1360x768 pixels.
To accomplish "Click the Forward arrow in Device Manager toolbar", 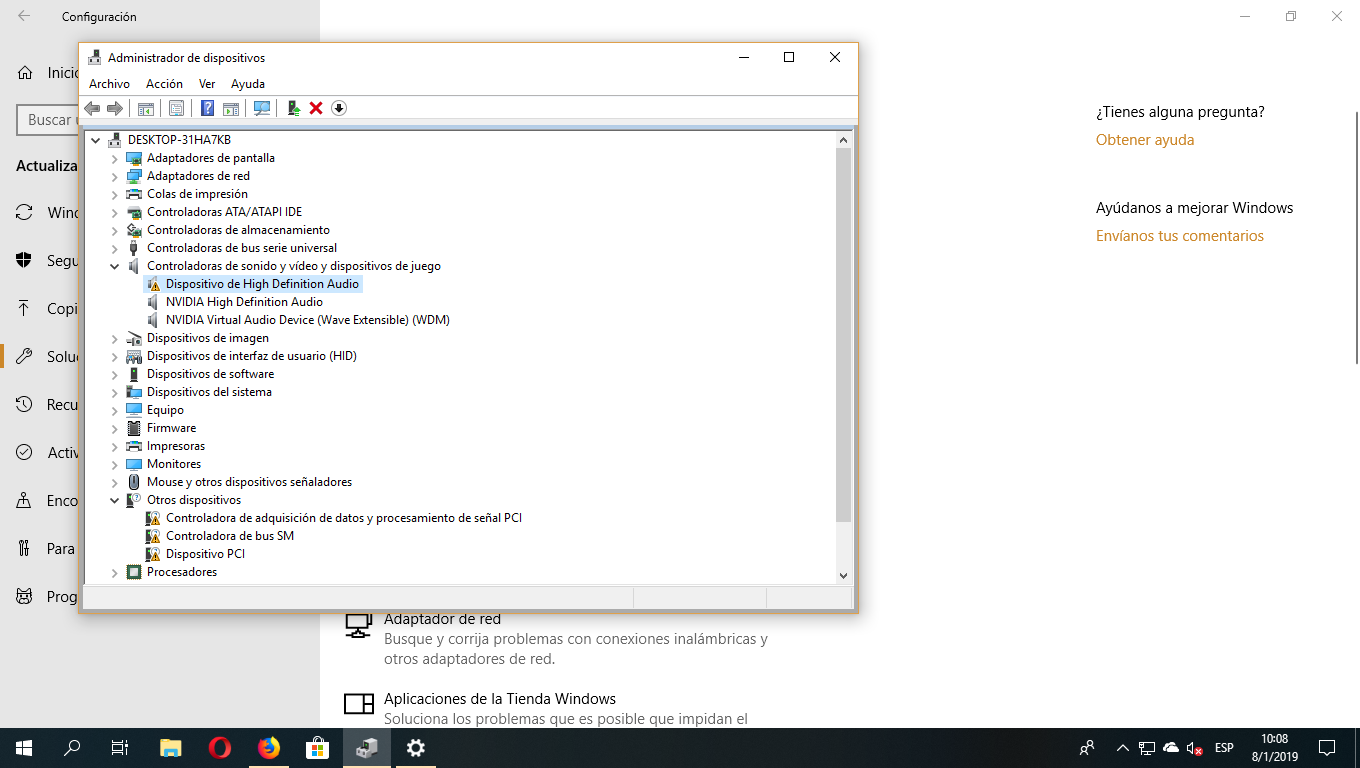I will 115,108.
